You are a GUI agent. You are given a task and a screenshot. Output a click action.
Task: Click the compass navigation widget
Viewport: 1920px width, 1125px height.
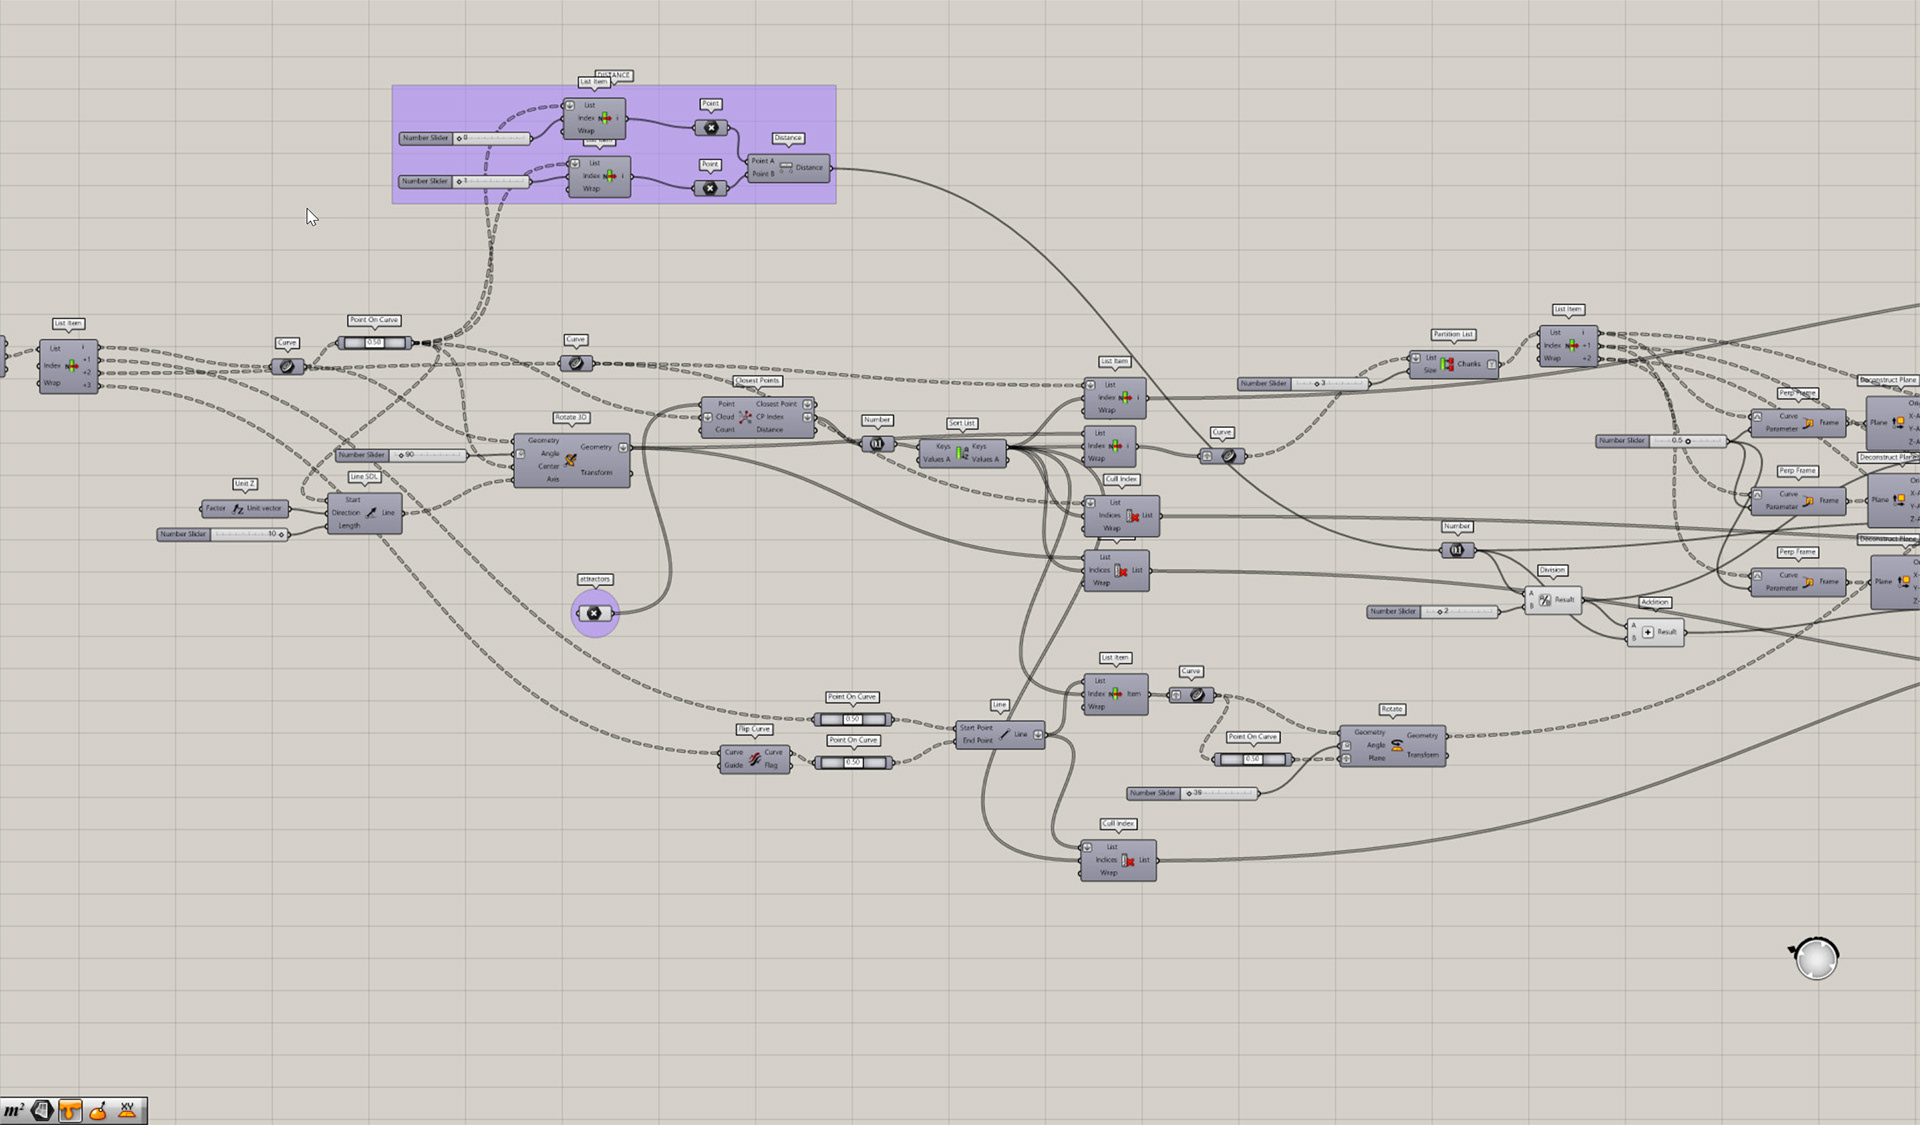(x=1816, y=959)
